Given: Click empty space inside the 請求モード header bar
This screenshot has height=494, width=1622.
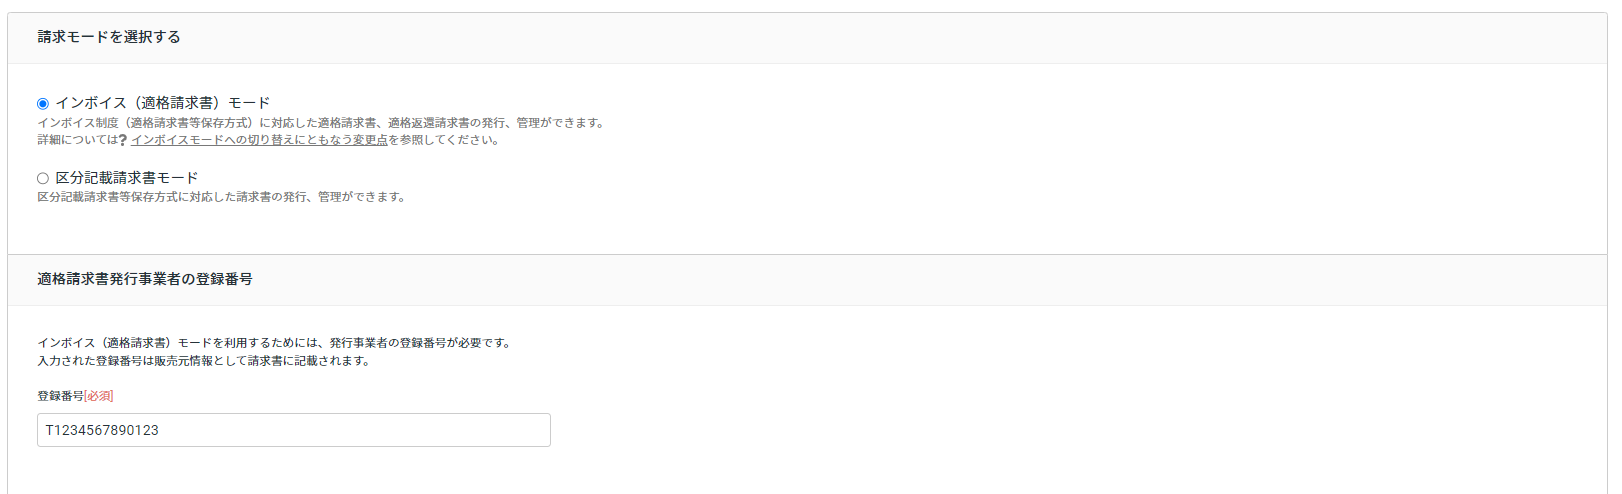Looking at the screenshot, I should point(900,38).
